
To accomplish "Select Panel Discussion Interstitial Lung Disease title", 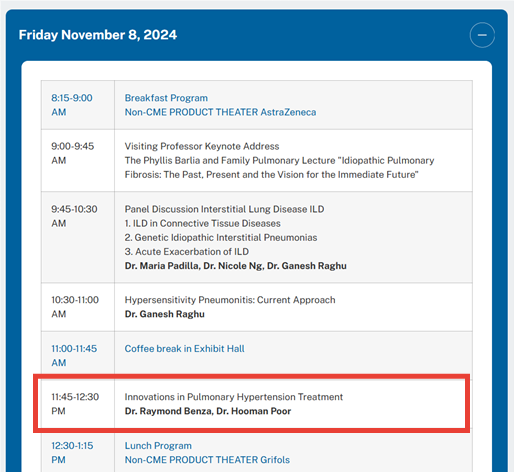I will coord(224,209).
